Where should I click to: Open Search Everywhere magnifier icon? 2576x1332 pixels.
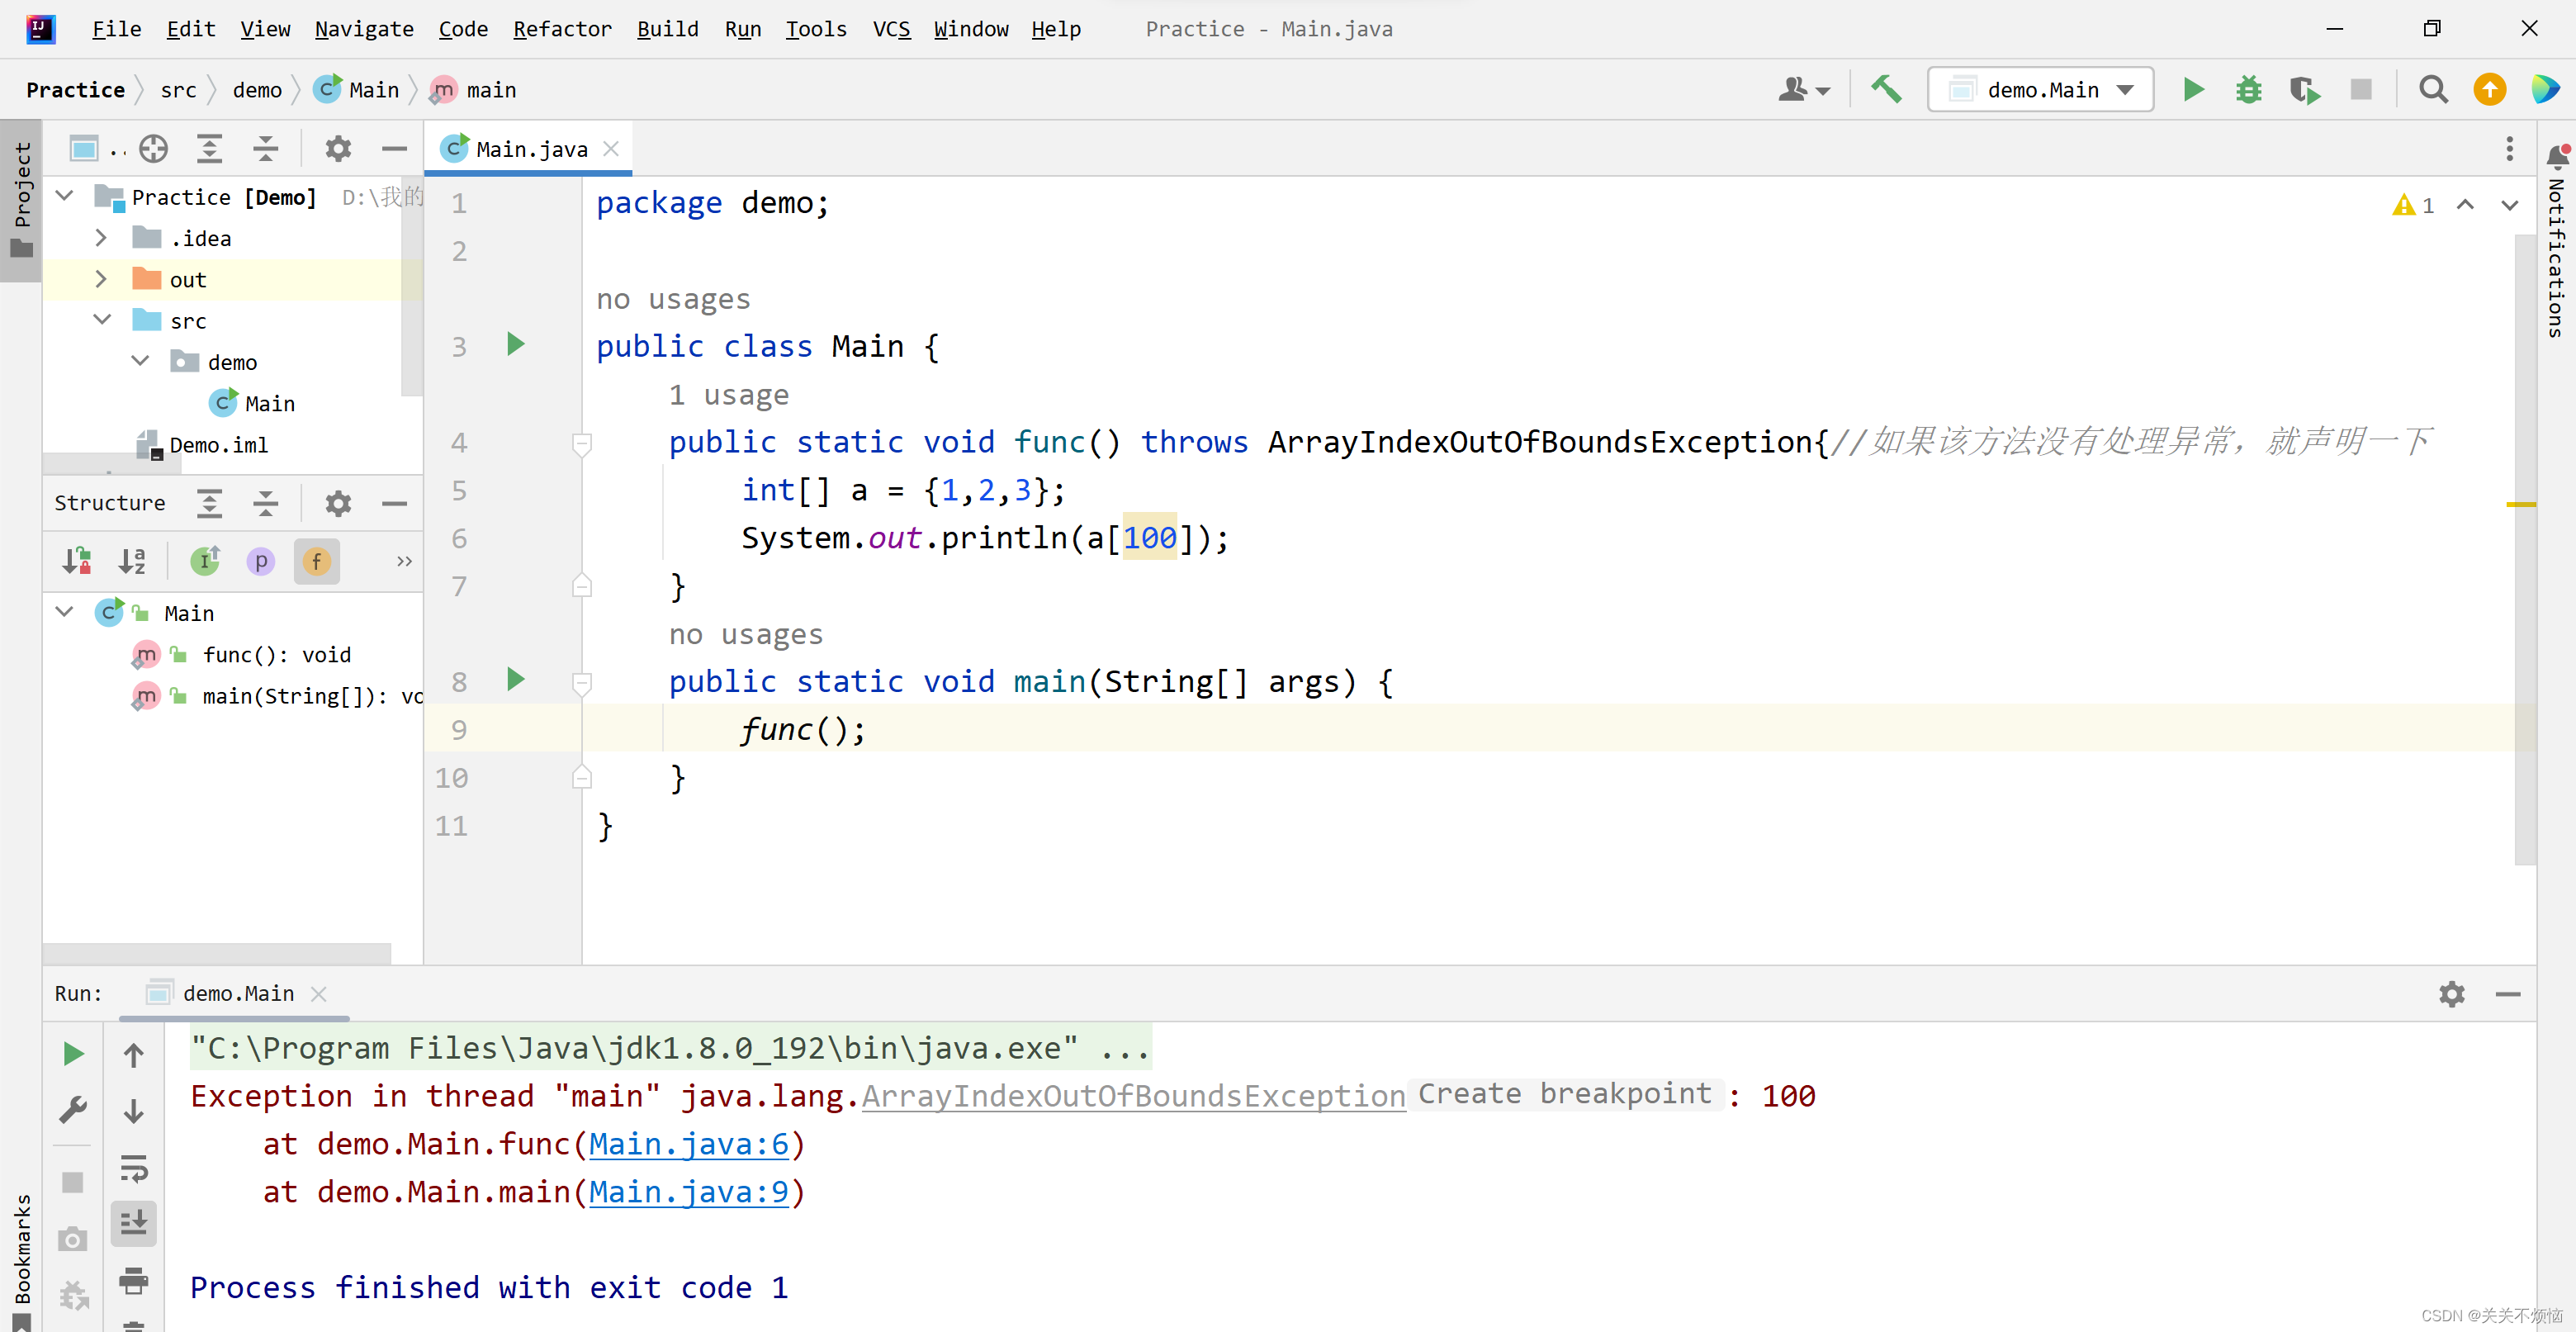(2433, 90)
